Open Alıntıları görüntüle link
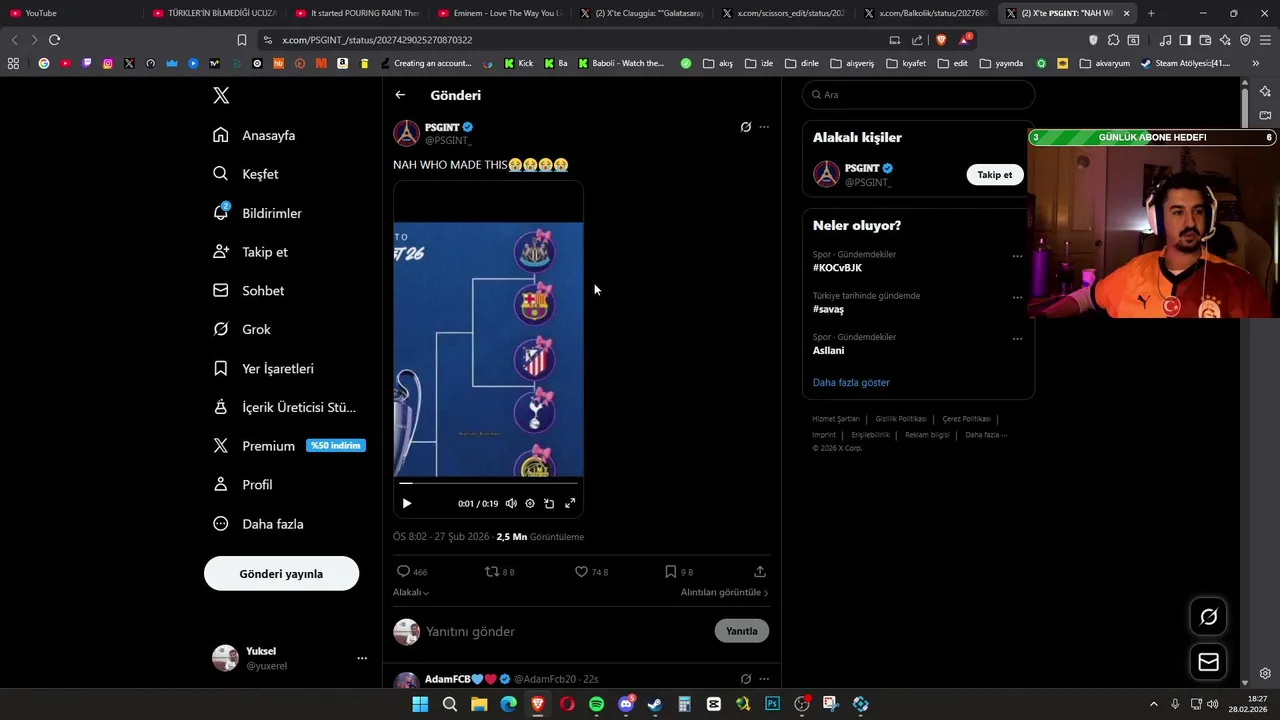Image resolution: width=1280 pixels, height=720 pixels. pyautogui.click(x=724, y=592)
